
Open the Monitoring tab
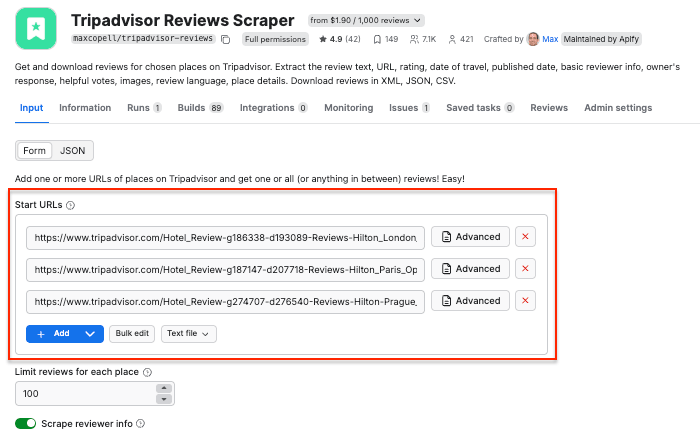pyautogui.click(x=349, y=108)
